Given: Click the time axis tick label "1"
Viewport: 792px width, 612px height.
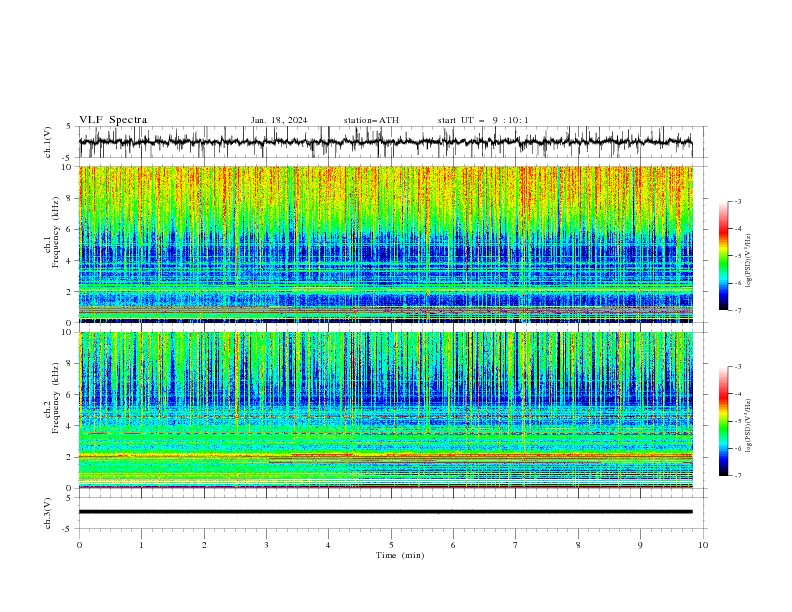Looking at the screenshot, I should click(141, 545).
